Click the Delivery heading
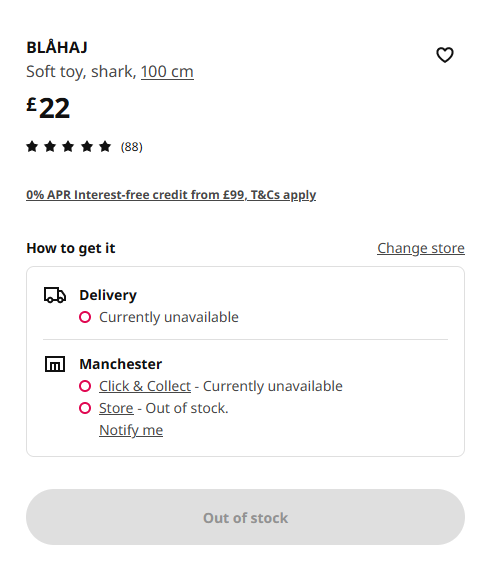 (108, 295)
